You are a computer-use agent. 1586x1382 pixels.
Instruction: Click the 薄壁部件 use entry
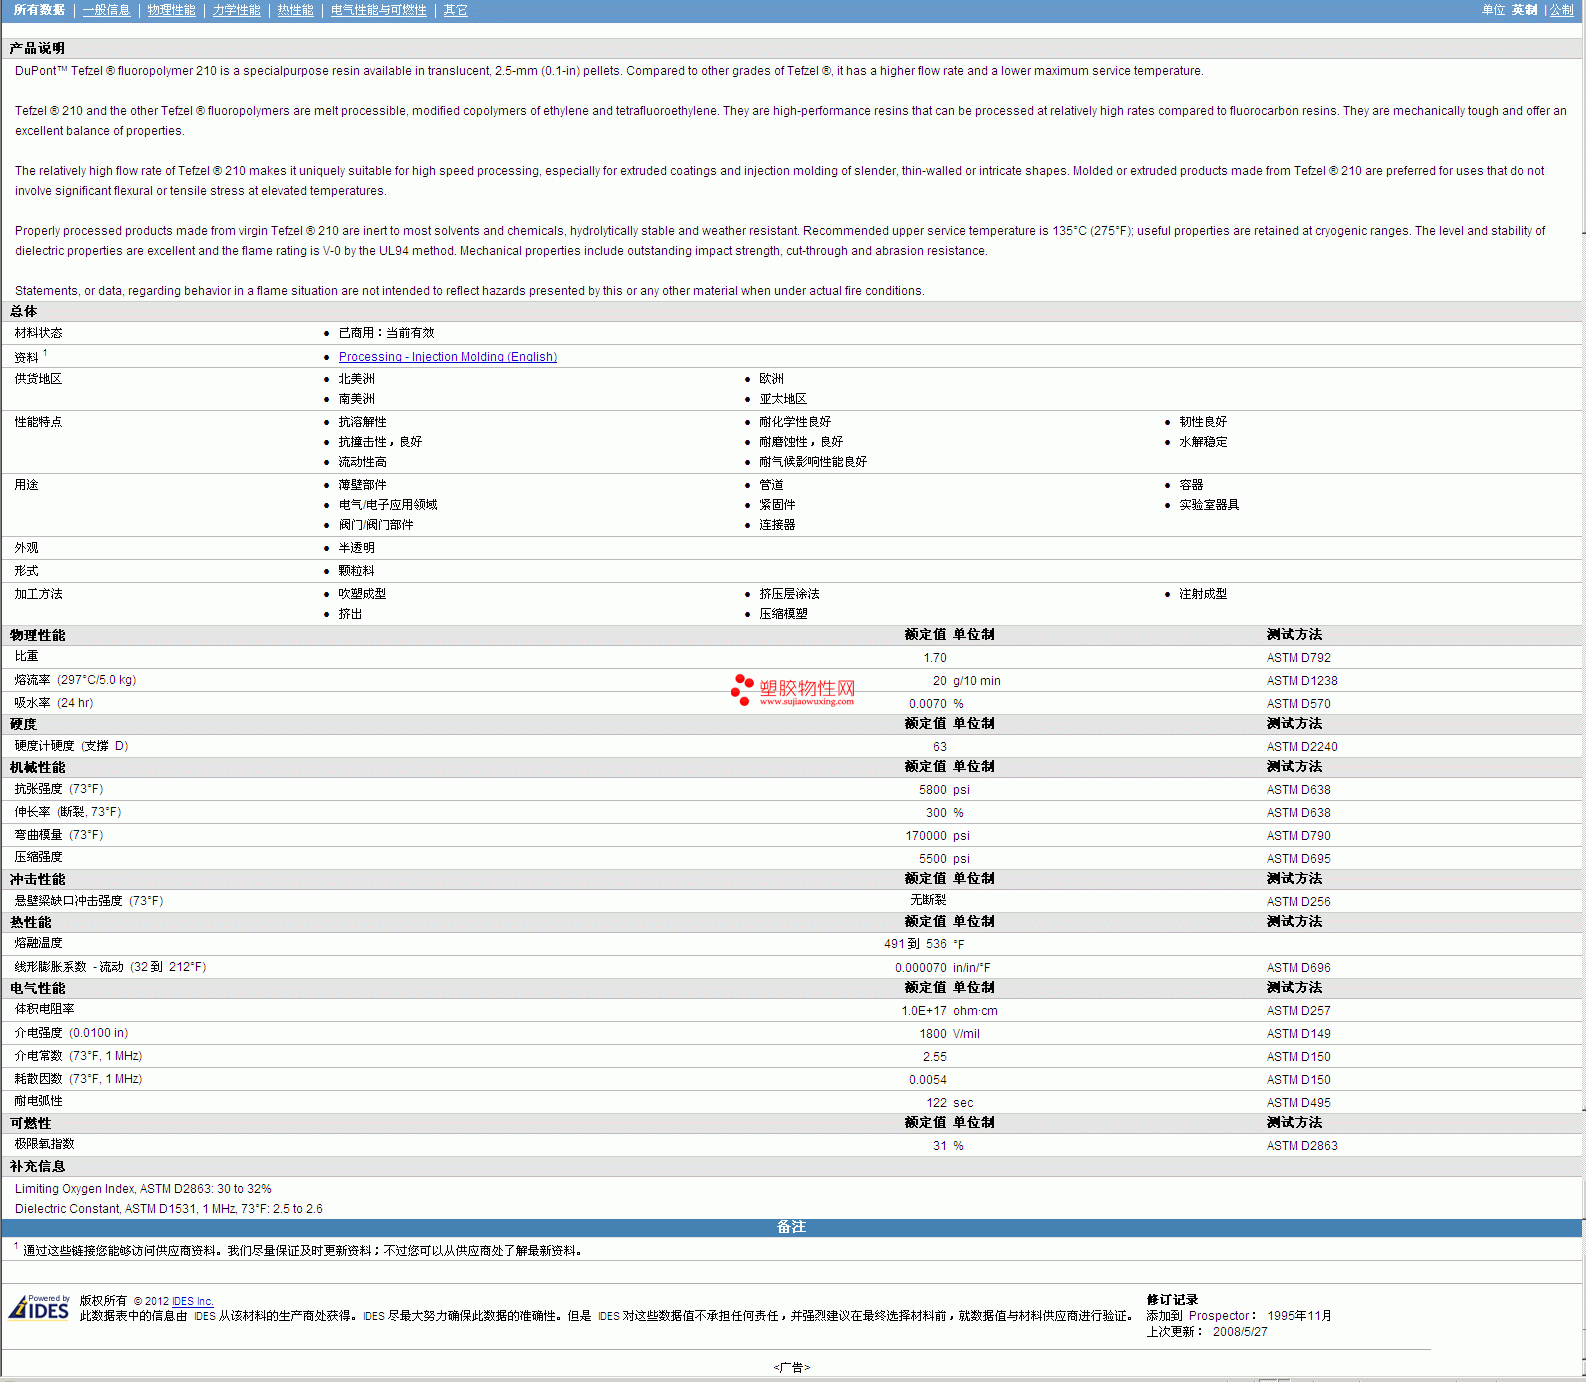pos(362,485)
